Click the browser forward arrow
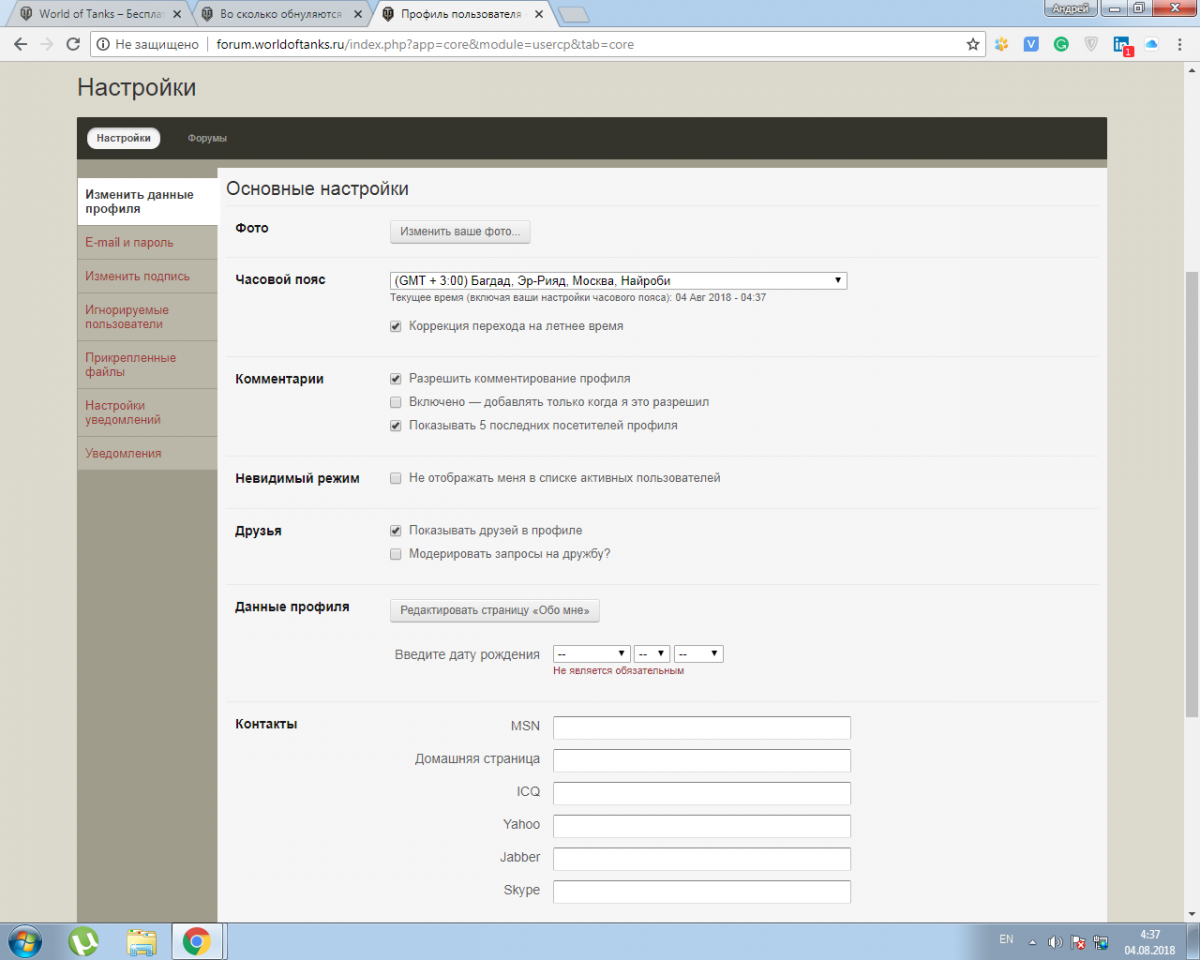Screen dimensions: 1200x960 point(46,44)
